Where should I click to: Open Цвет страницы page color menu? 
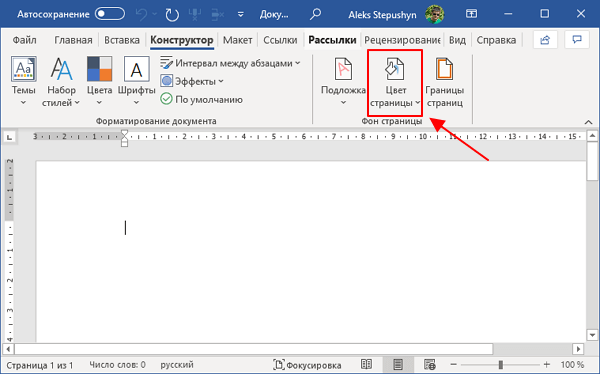click(x=395, y=82)
